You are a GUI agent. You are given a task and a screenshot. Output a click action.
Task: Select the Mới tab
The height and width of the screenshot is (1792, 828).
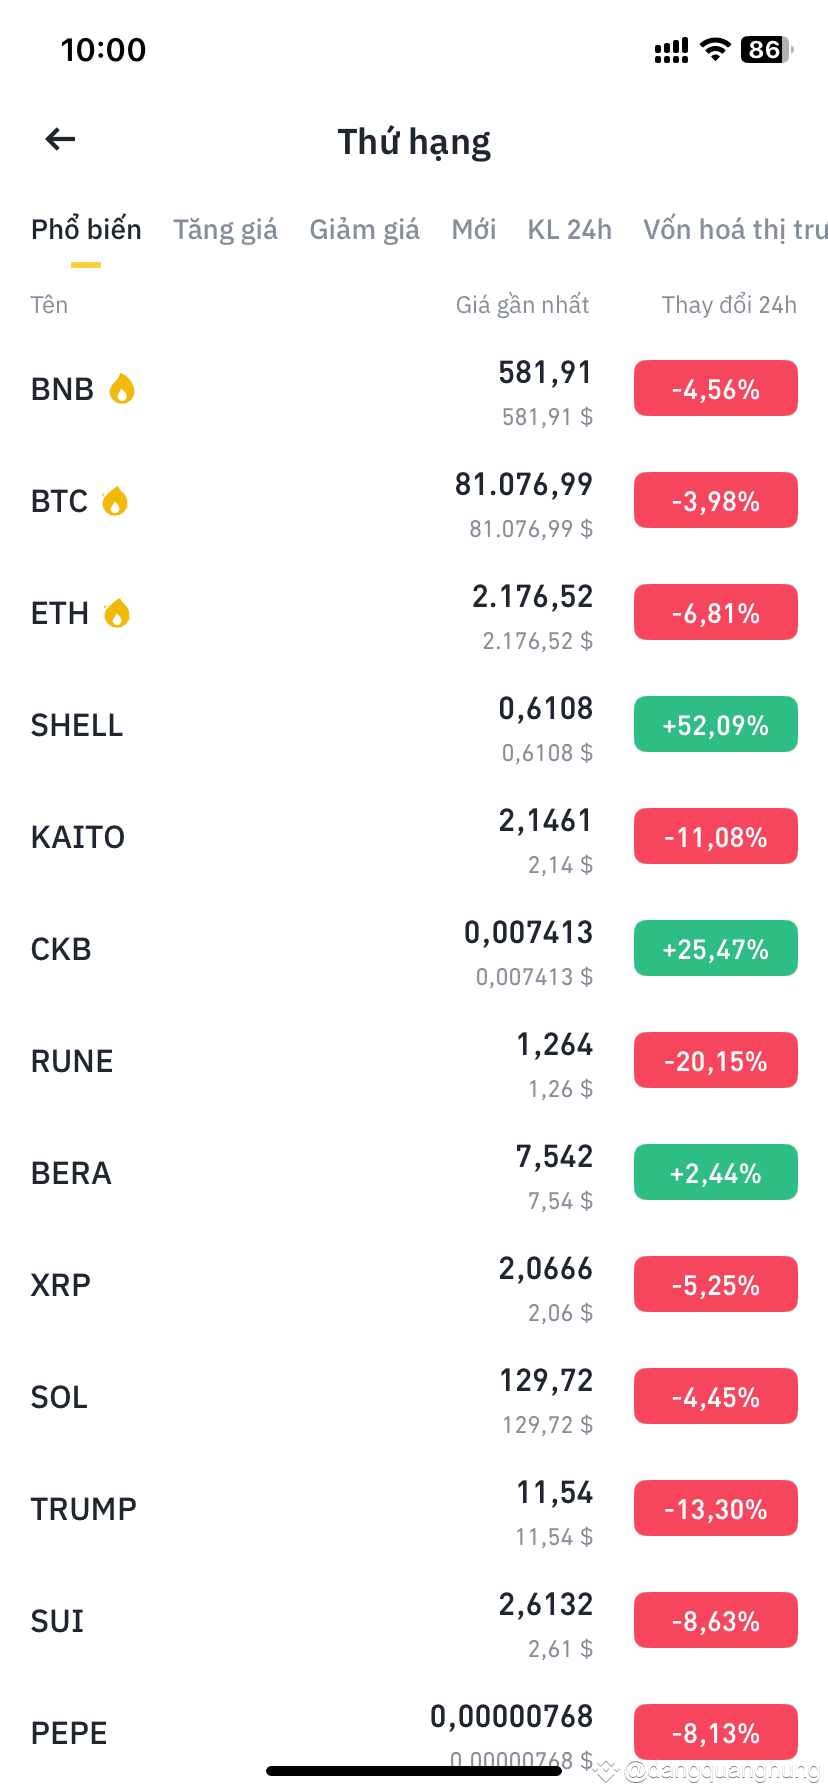474,230
